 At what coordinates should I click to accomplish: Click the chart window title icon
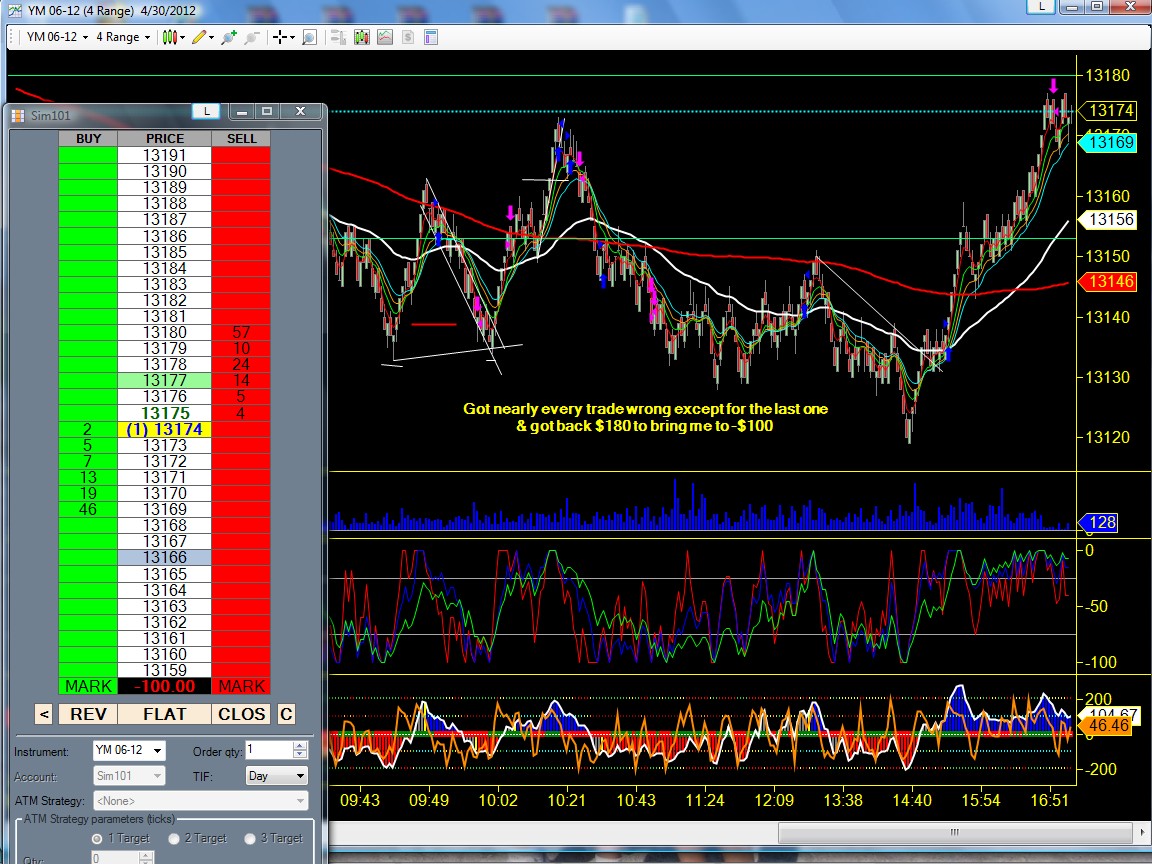15,11
